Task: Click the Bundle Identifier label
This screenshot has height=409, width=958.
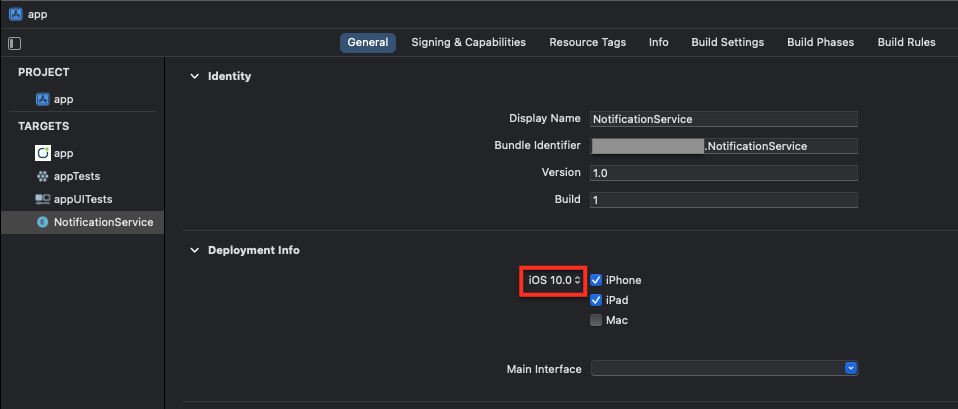Action: point(538,146)
